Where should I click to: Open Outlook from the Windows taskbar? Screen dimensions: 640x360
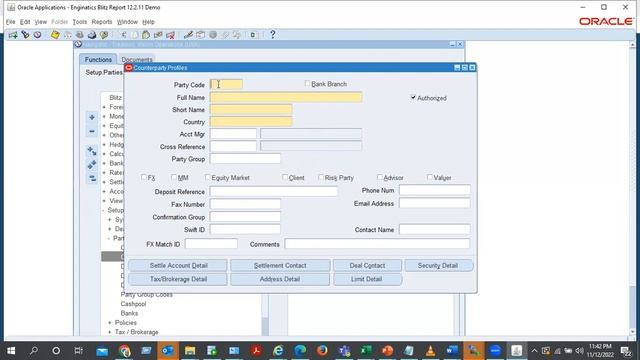(168, 351)
